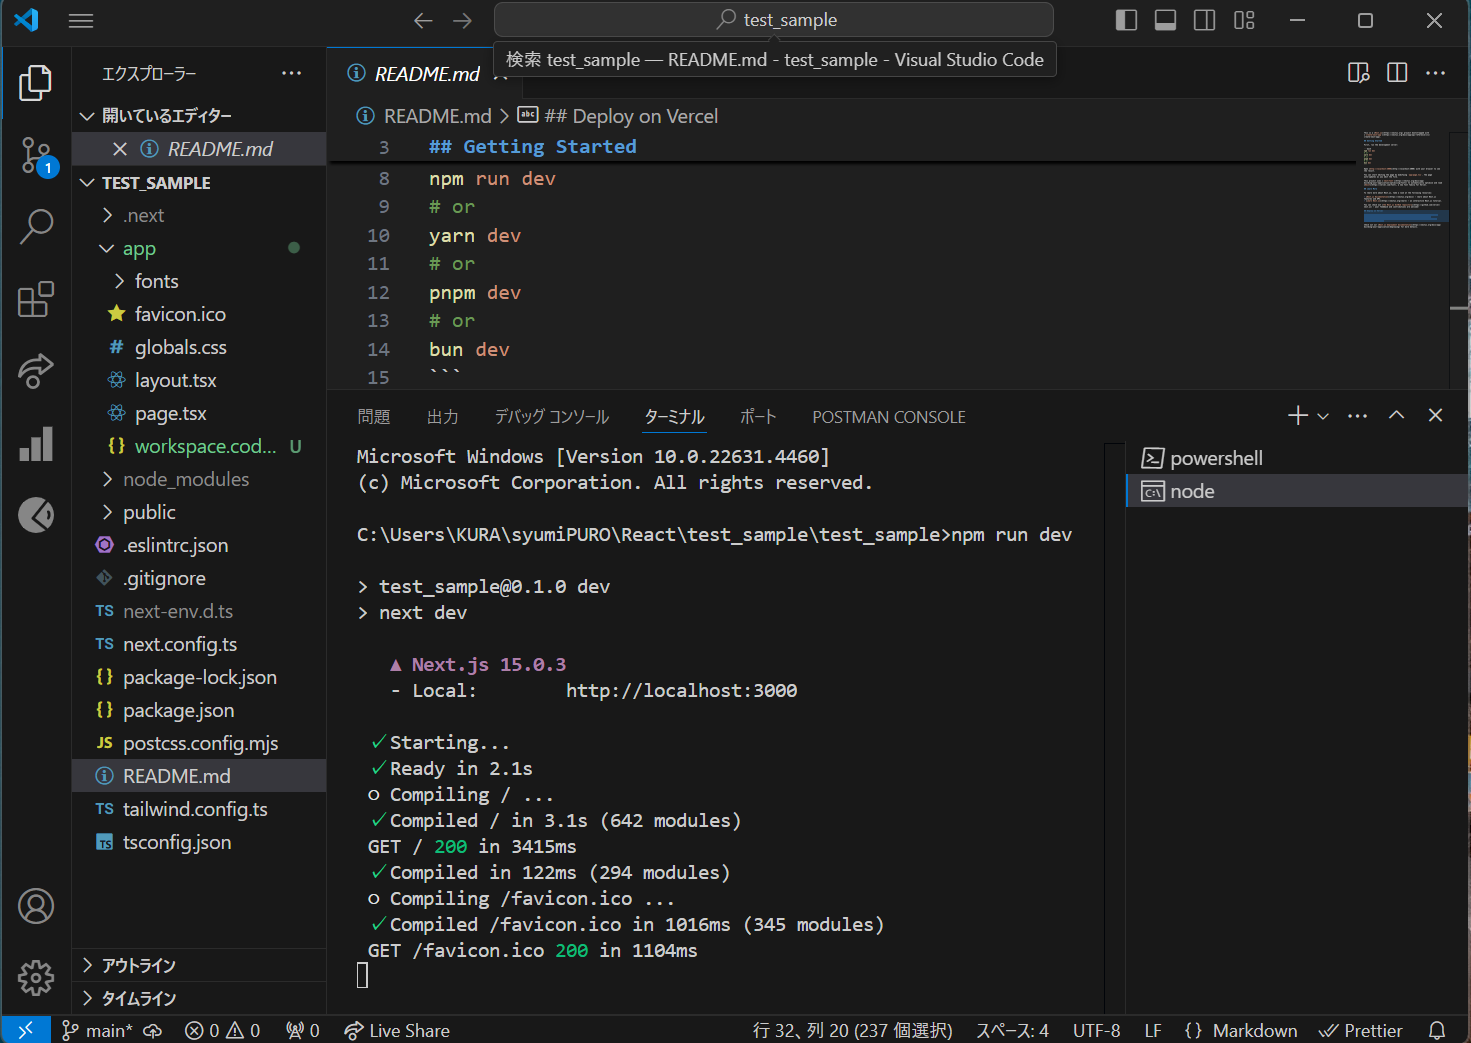
Task: Close the terminal panel
Action: [1435, 416]
